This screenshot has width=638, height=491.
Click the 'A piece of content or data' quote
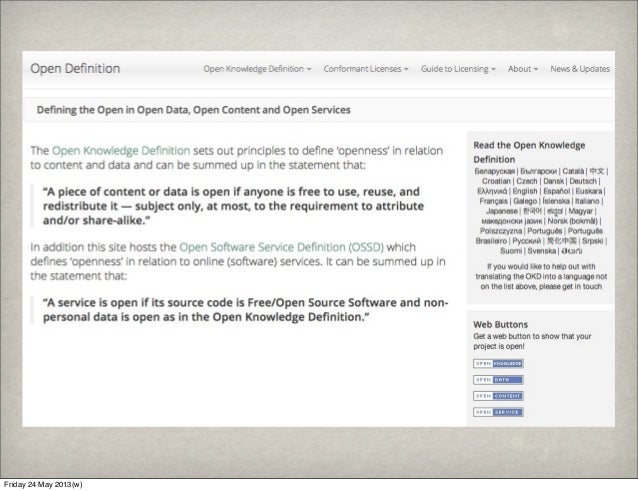(233, 206)
